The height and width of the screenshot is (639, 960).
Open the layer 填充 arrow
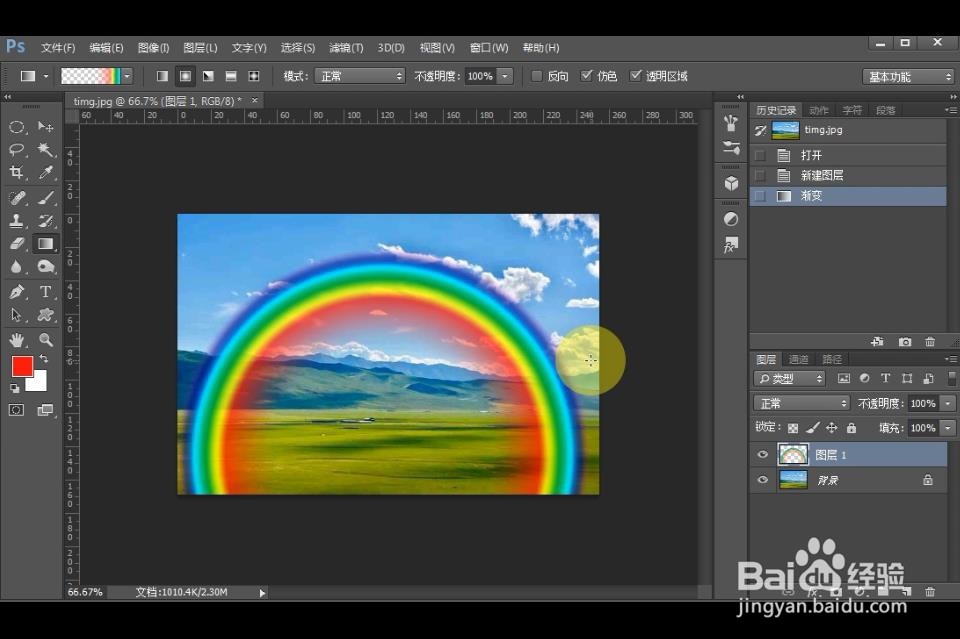(948, 428)
